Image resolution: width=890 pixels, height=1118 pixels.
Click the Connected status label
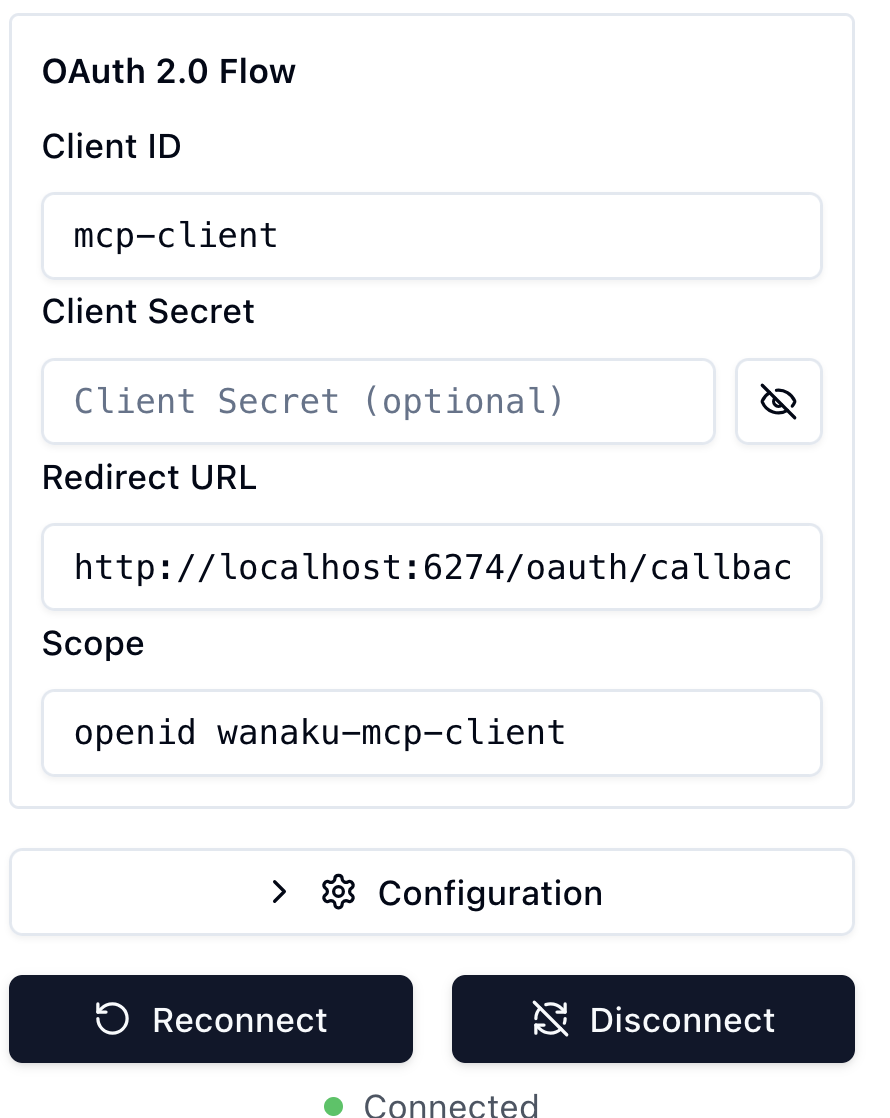tap(451, 1106)
